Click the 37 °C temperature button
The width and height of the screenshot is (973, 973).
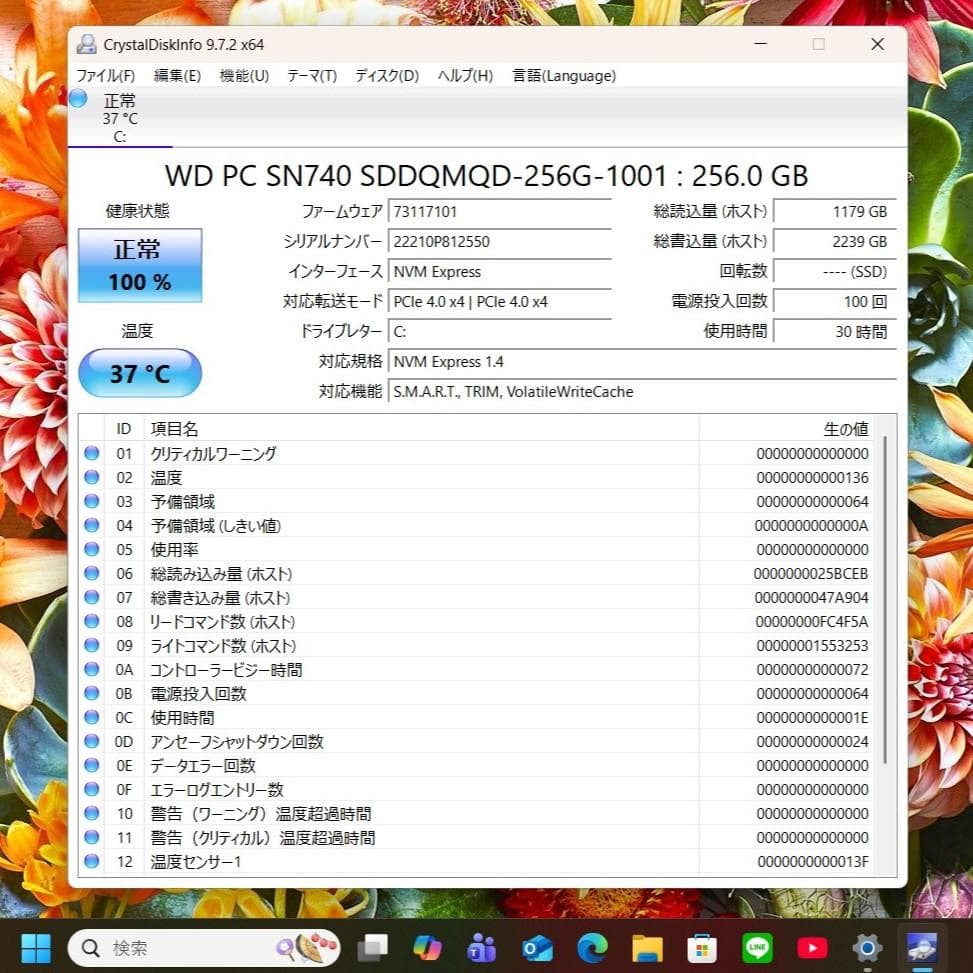[x=139, y=372]
